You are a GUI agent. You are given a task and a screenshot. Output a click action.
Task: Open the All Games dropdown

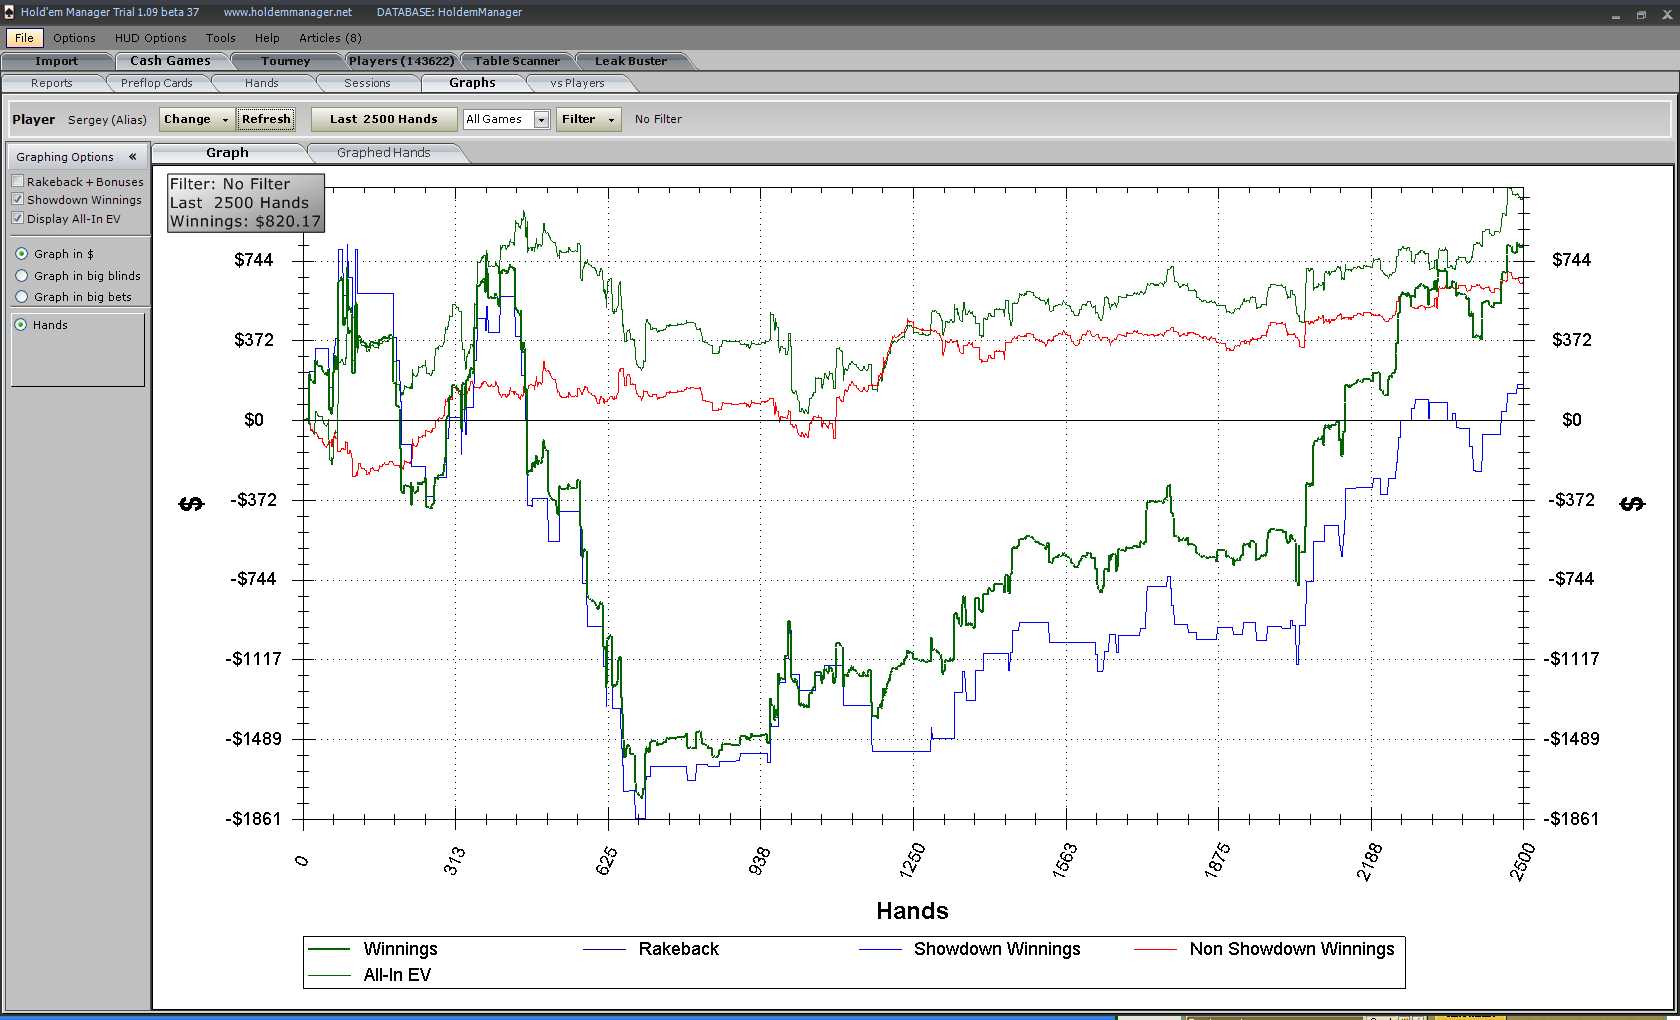pyautogui.click(x=506, y=119)
